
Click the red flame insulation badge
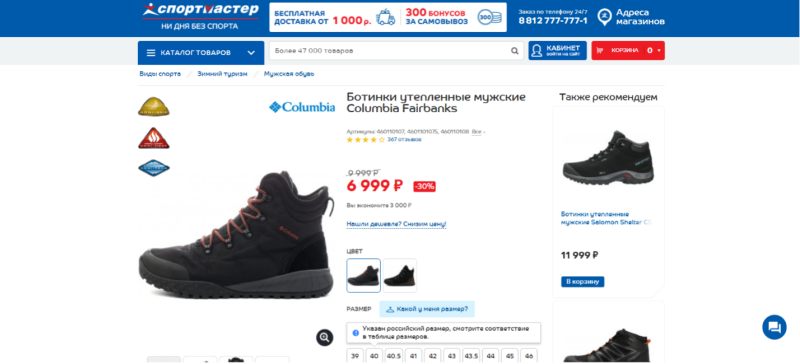pyautogui.click(x=154, y=138)
